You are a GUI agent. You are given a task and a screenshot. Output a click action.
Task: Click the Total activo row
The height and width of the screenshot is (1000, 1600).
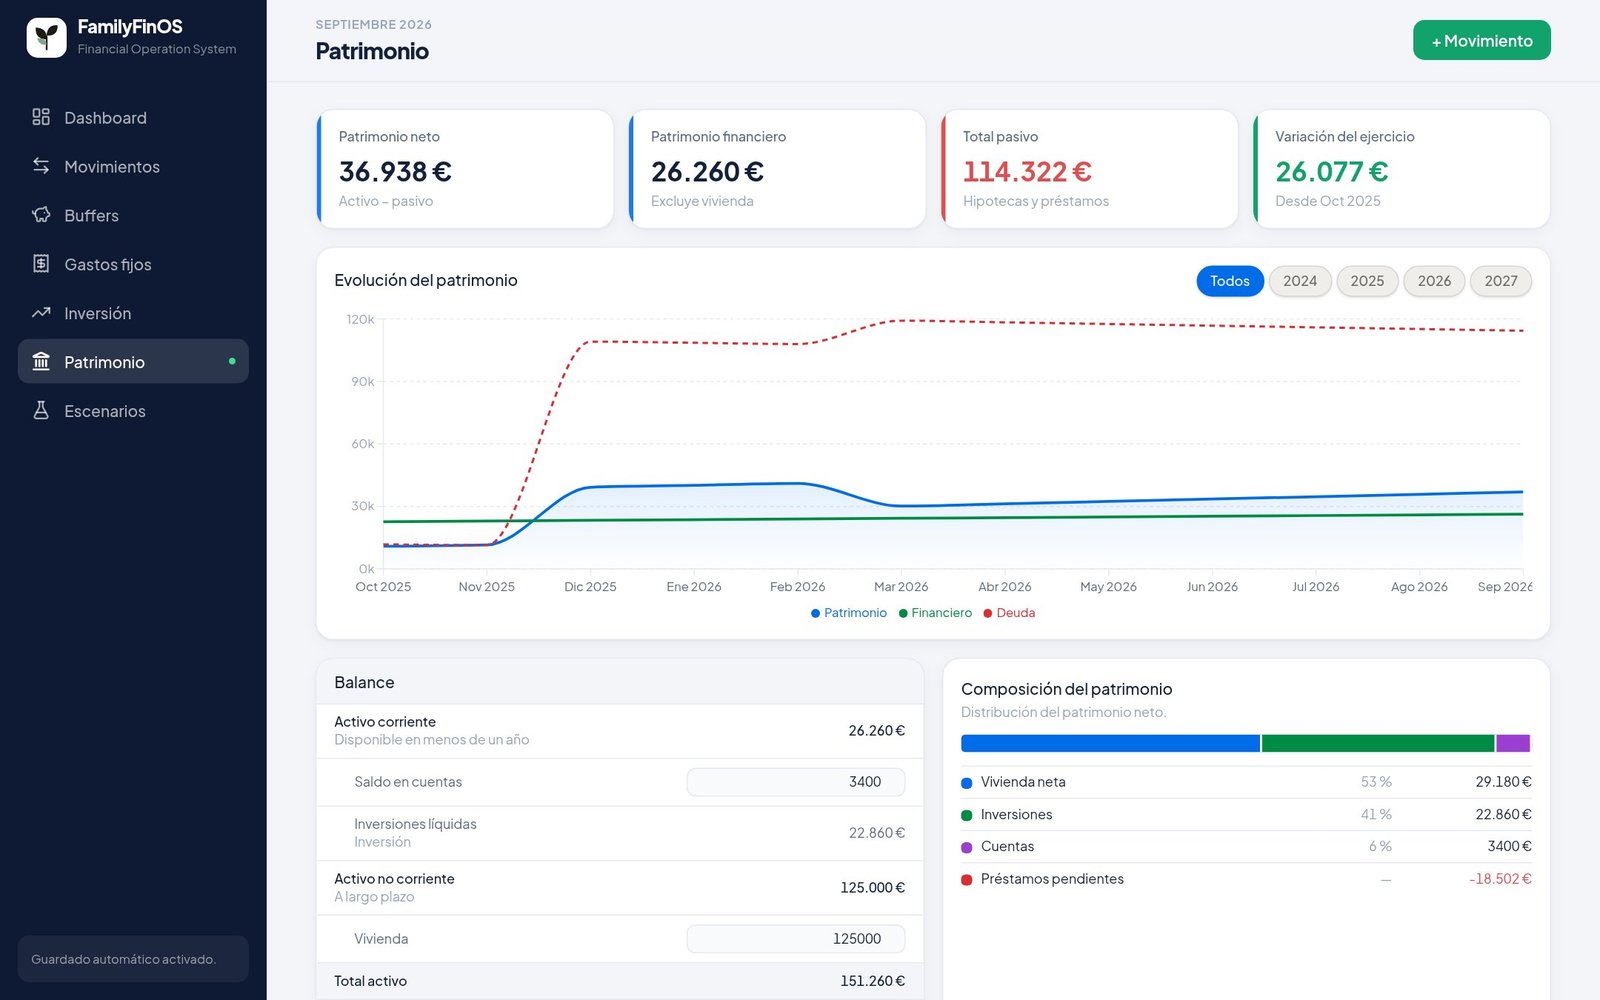(620, 981)
